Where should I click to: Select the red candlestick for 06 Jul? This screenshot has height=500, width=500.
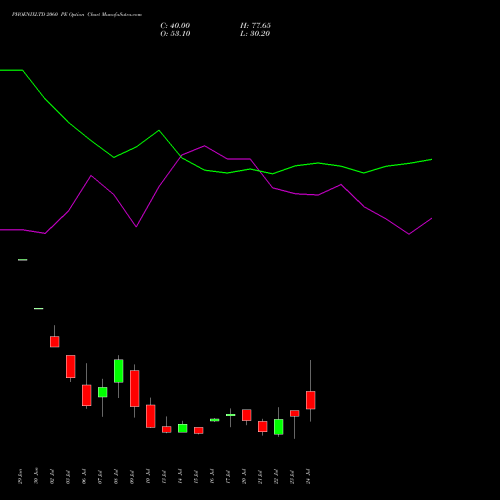click(x=87, y=395)
